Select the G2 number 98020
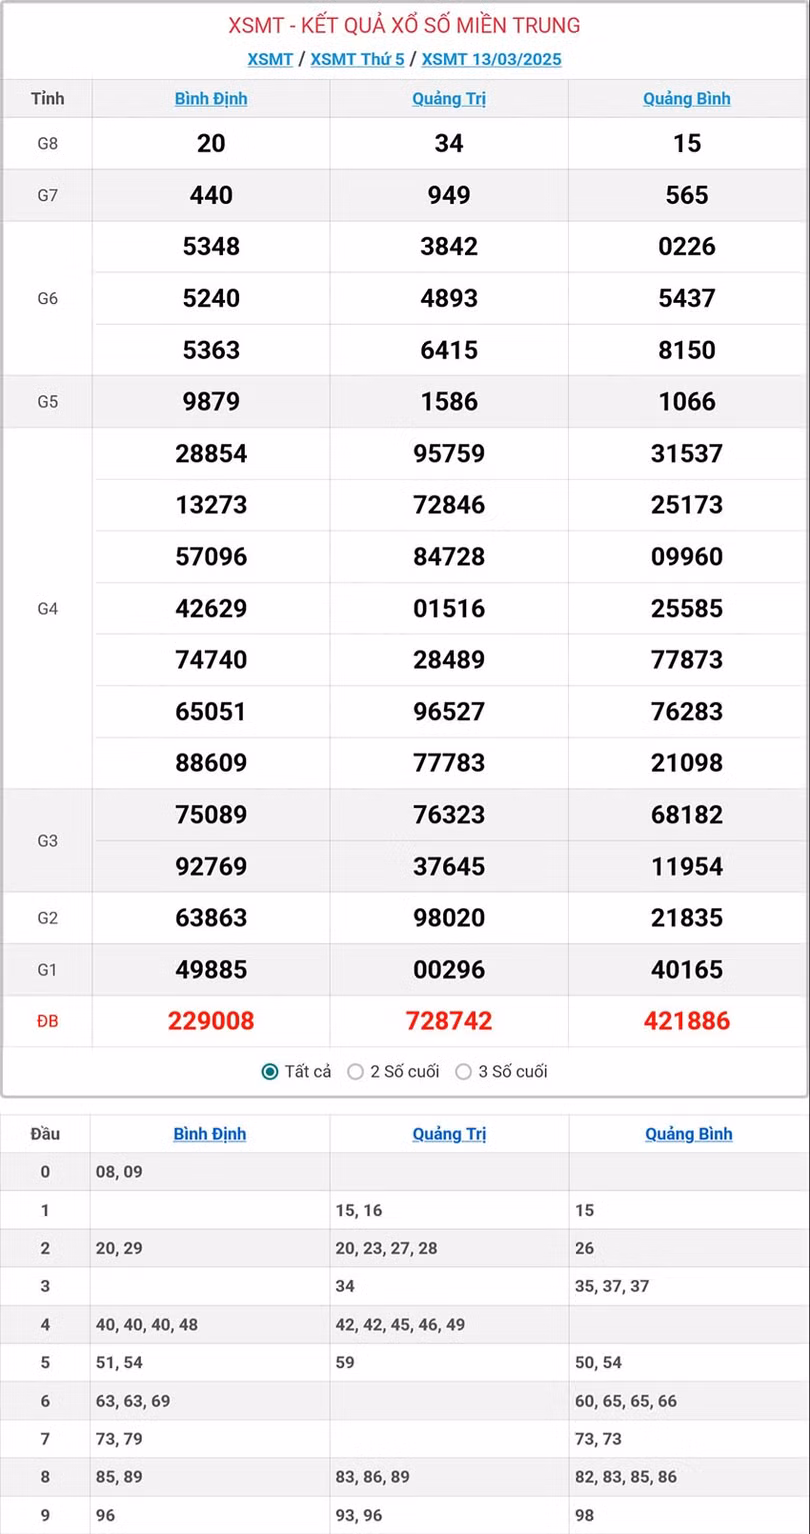The image size is (810, 1534). (x=449, y=918)
